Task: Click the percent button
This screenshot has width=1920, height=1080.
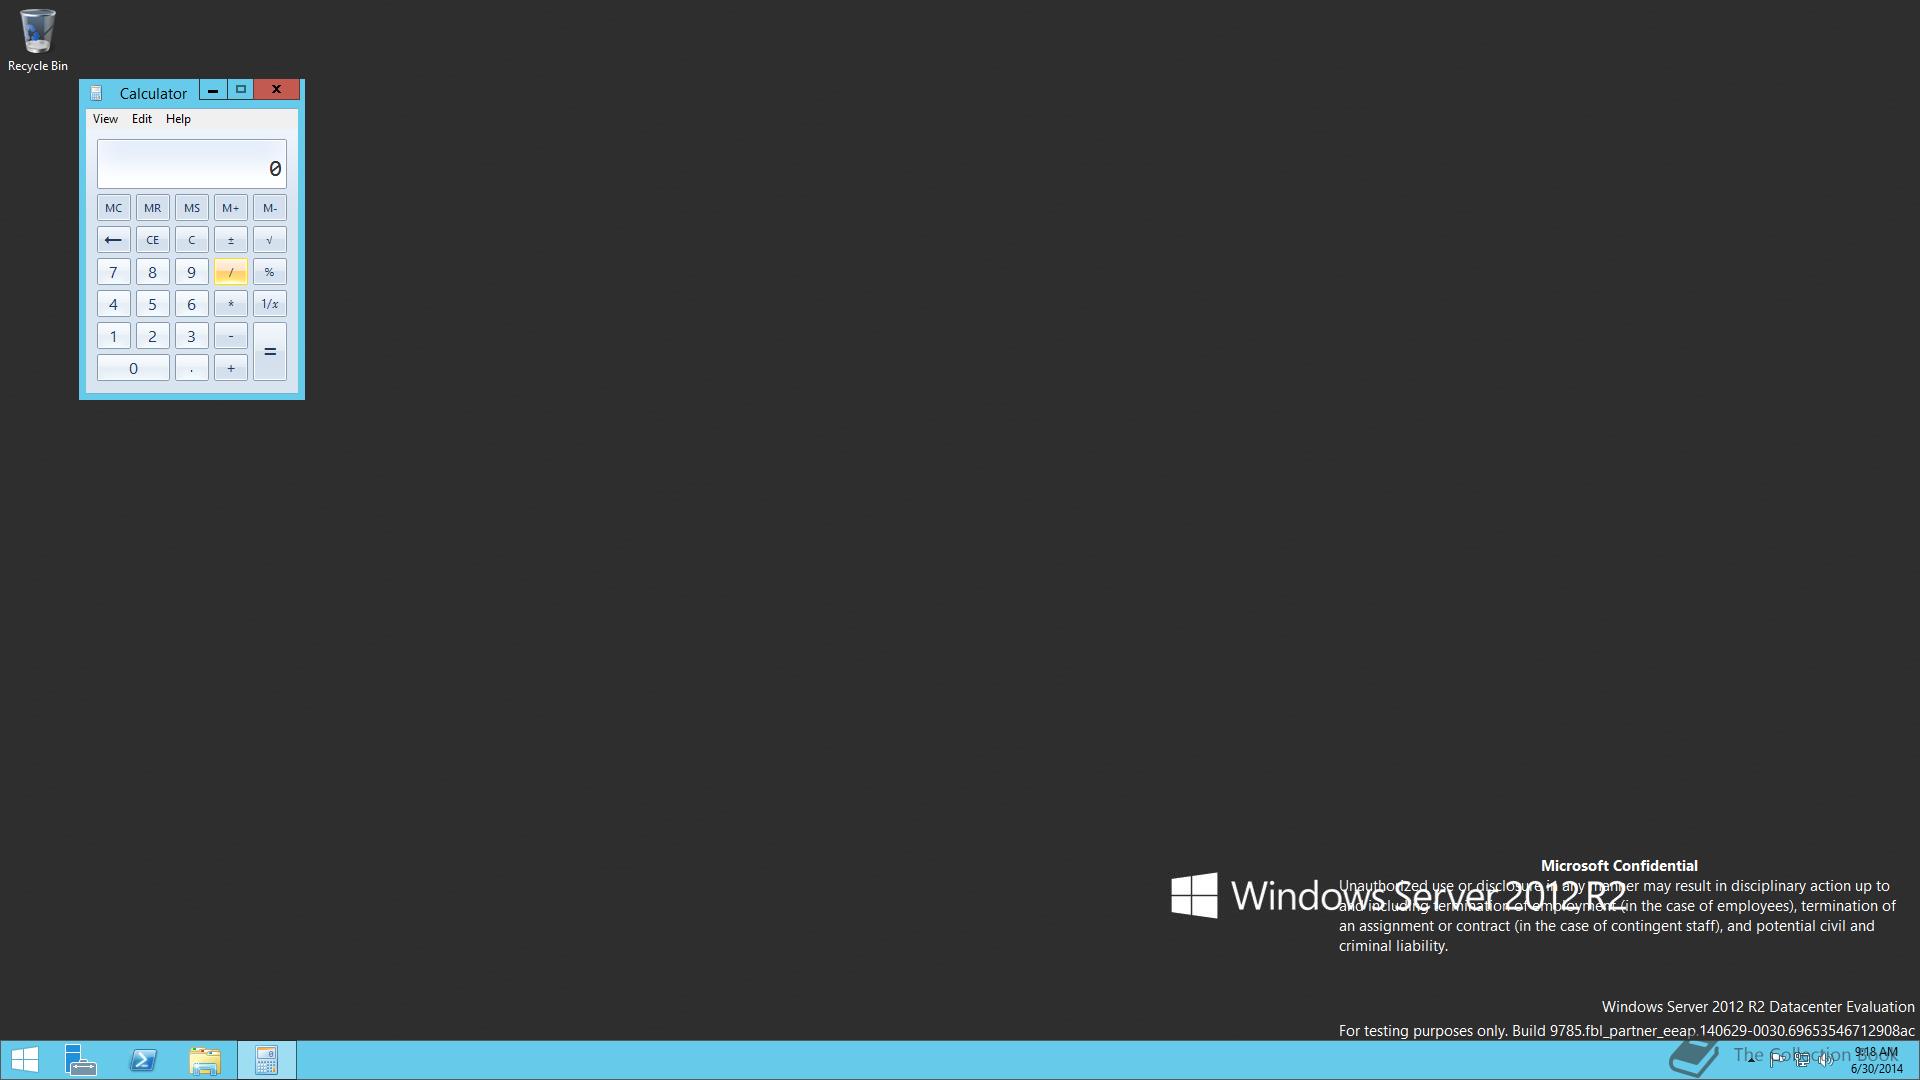Action: pos(269,272)
